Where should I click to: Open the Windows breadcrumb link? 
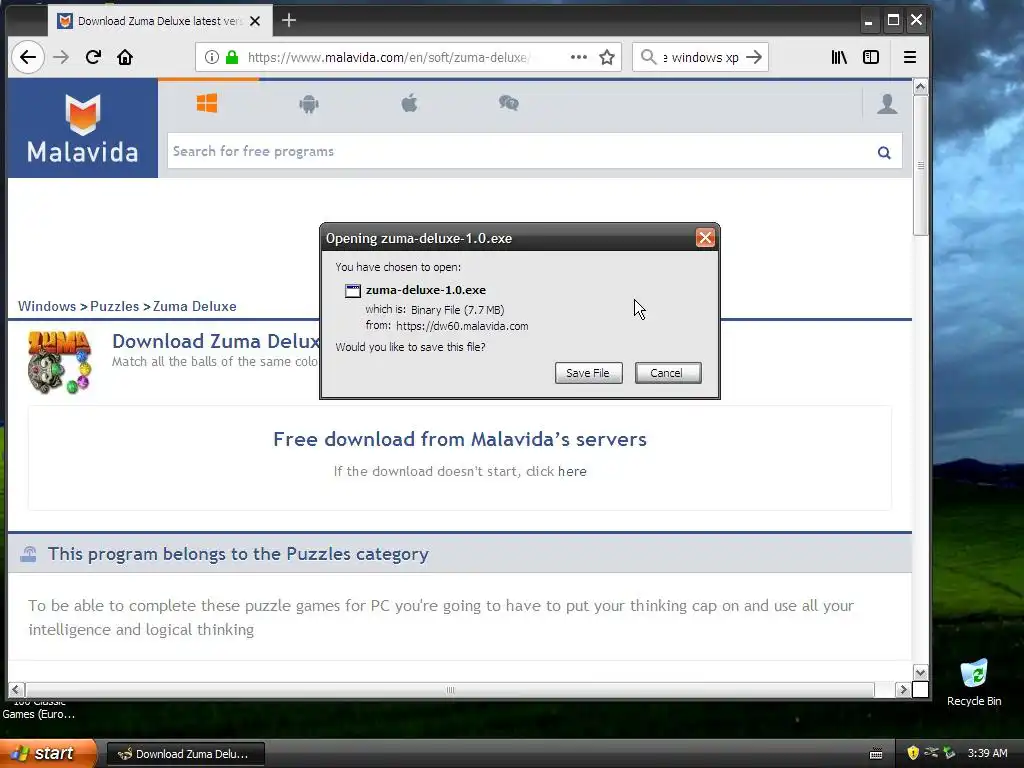[x=47, y=306]
